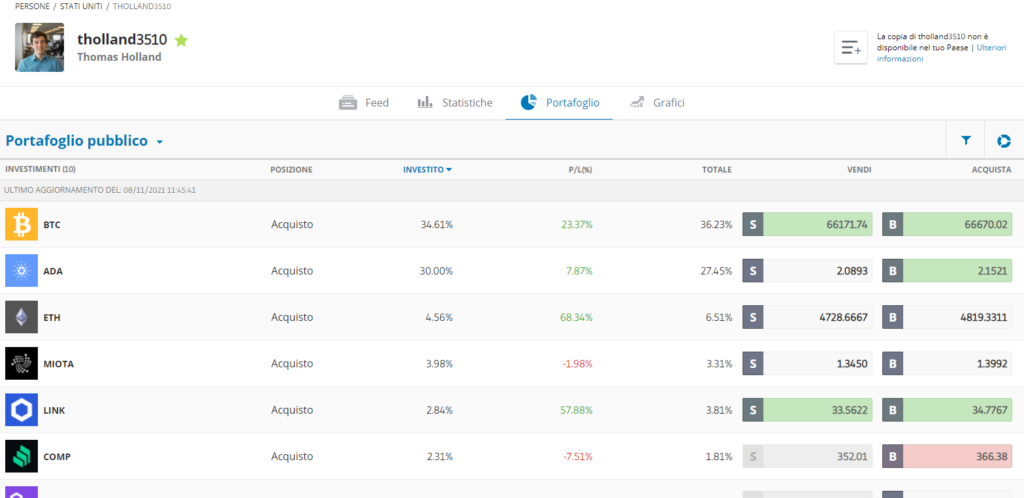
Task: Select the BTC ticker name
Action: (x=52, y=225)
